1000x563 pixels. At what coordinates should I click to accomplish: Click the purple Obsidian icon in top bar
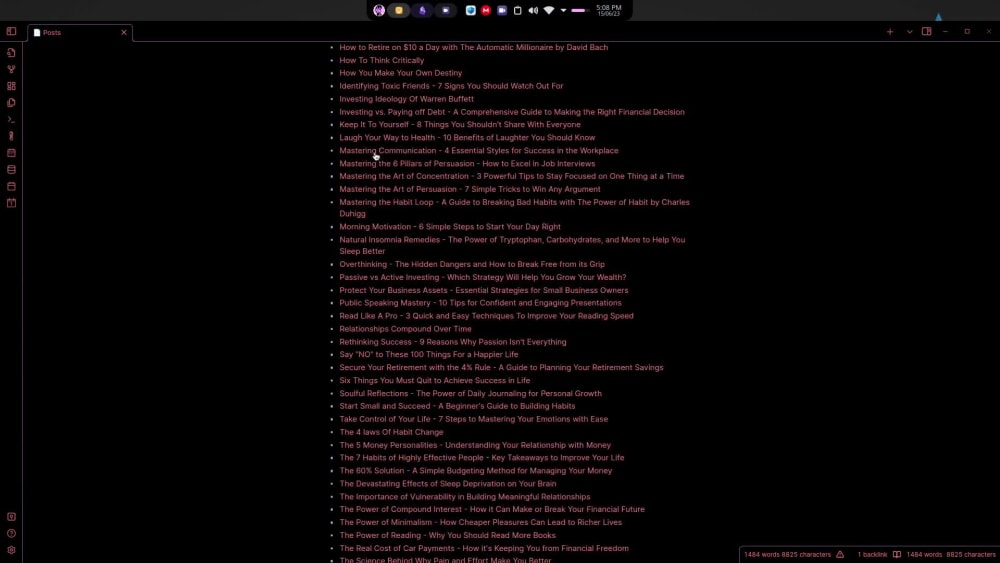pyautogui.click(x=422, y=10)
